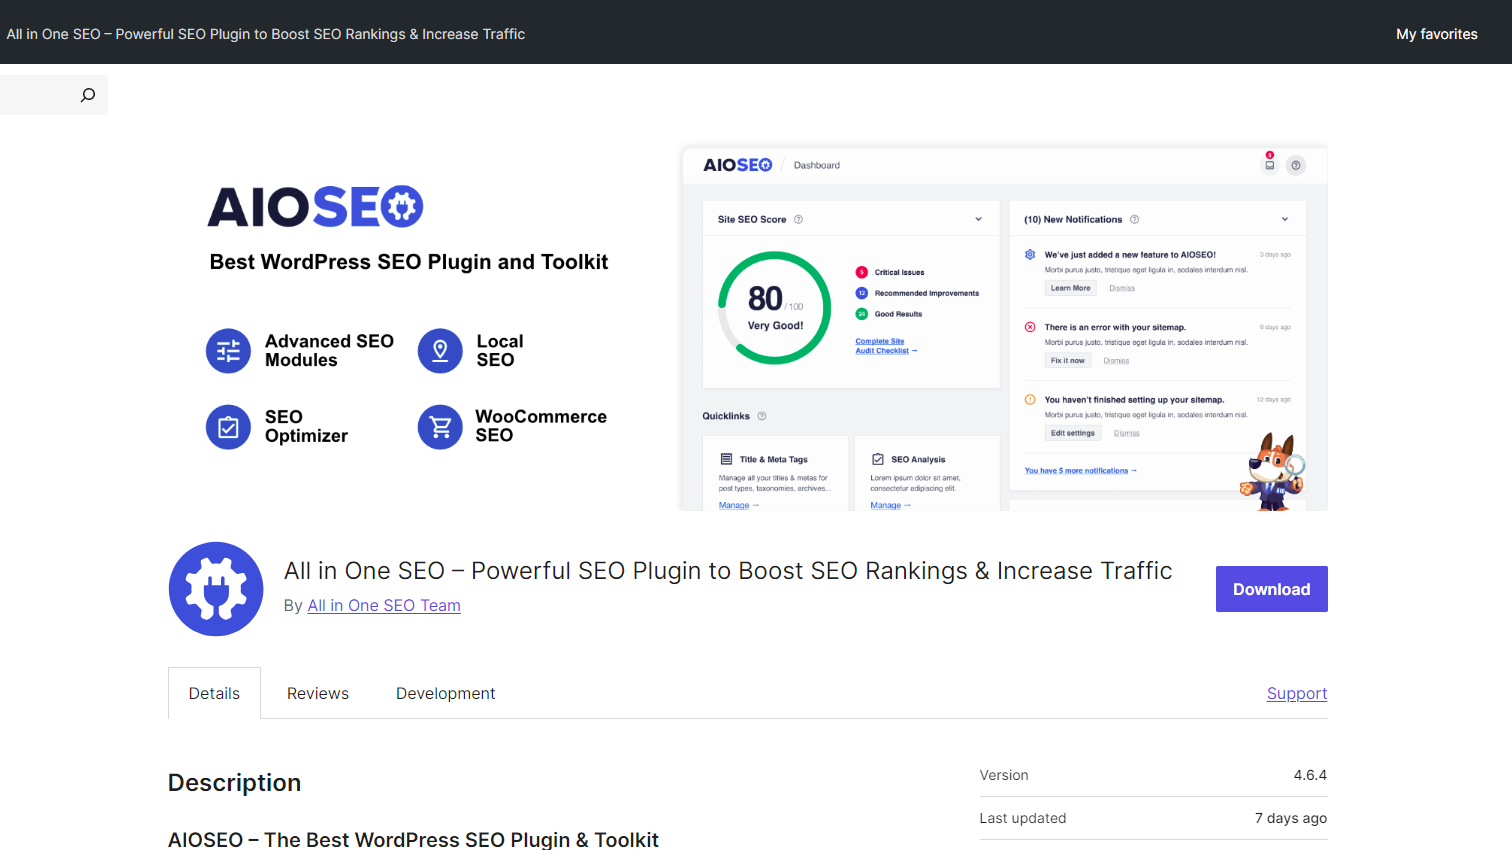Follow the Support link
The image size is (1512, 850).
pyautogui.click(x=1296, y=693)
